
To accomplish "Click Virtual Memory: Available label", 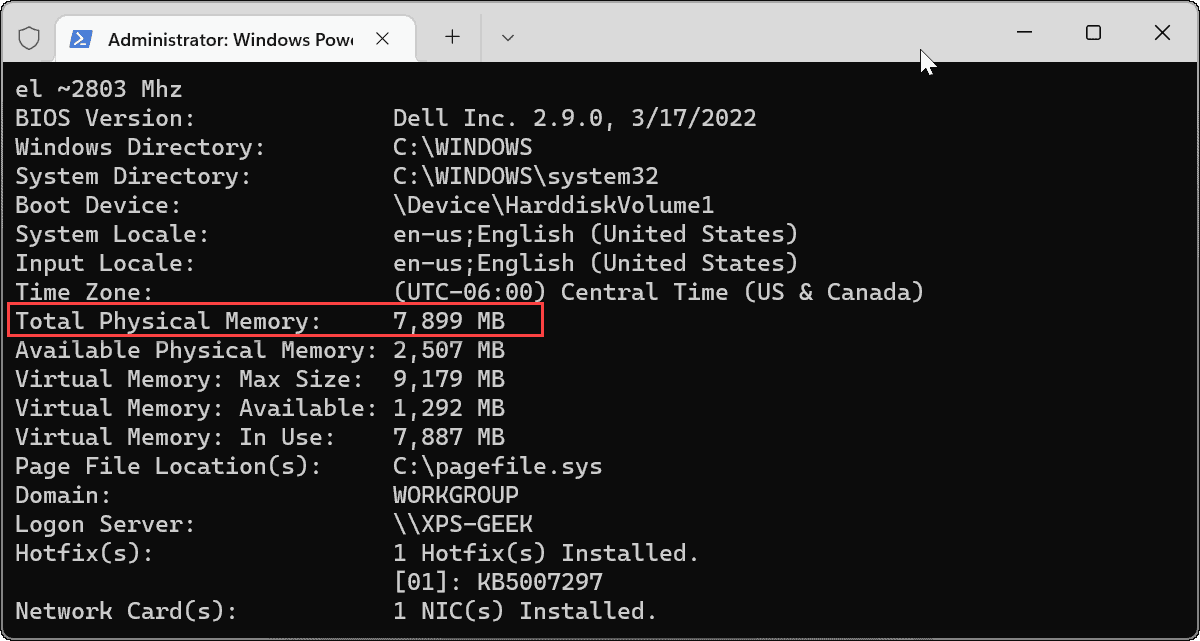I will click(x=196, y=408).
